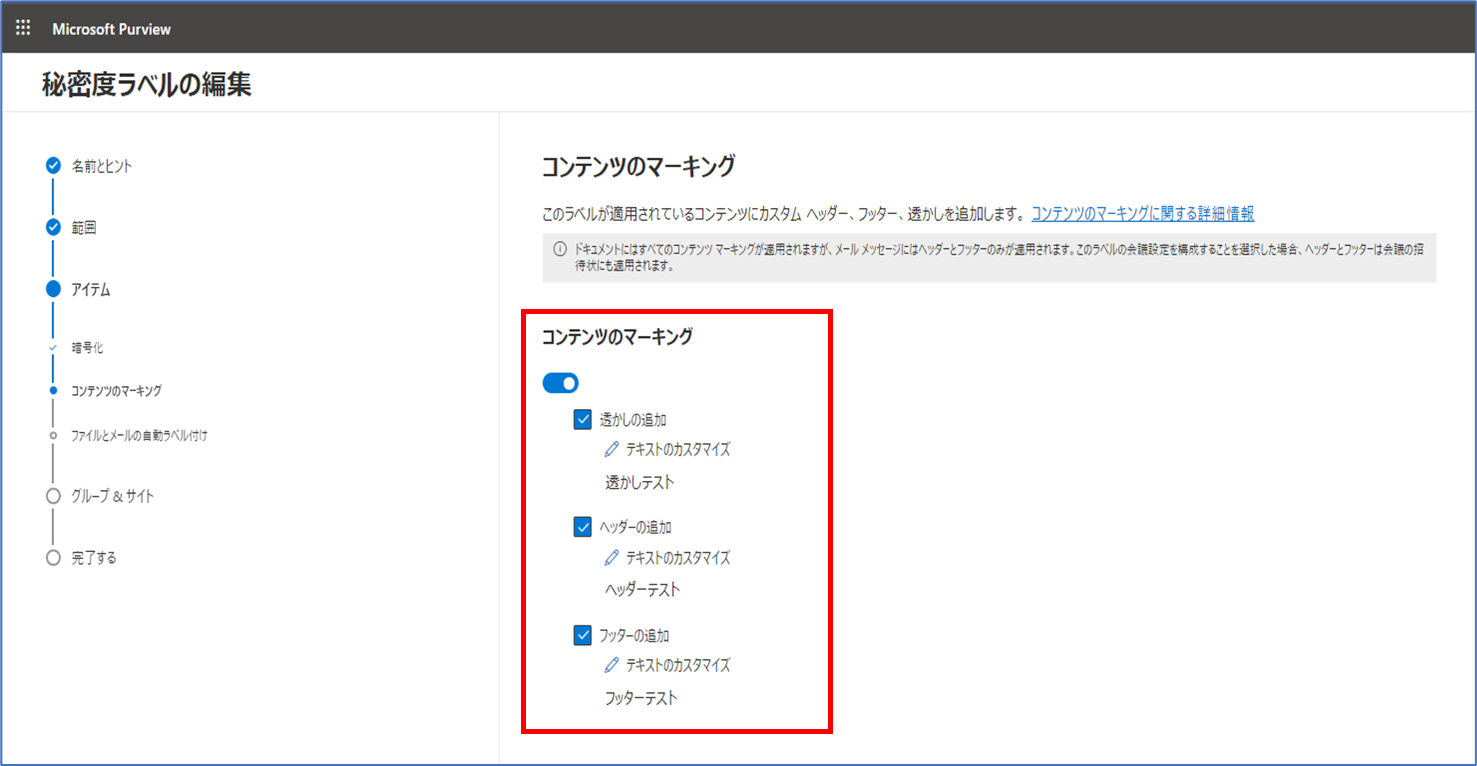
Task: Click the Microsoft Purview title in top bar
Action: click(x=112, y=29)
